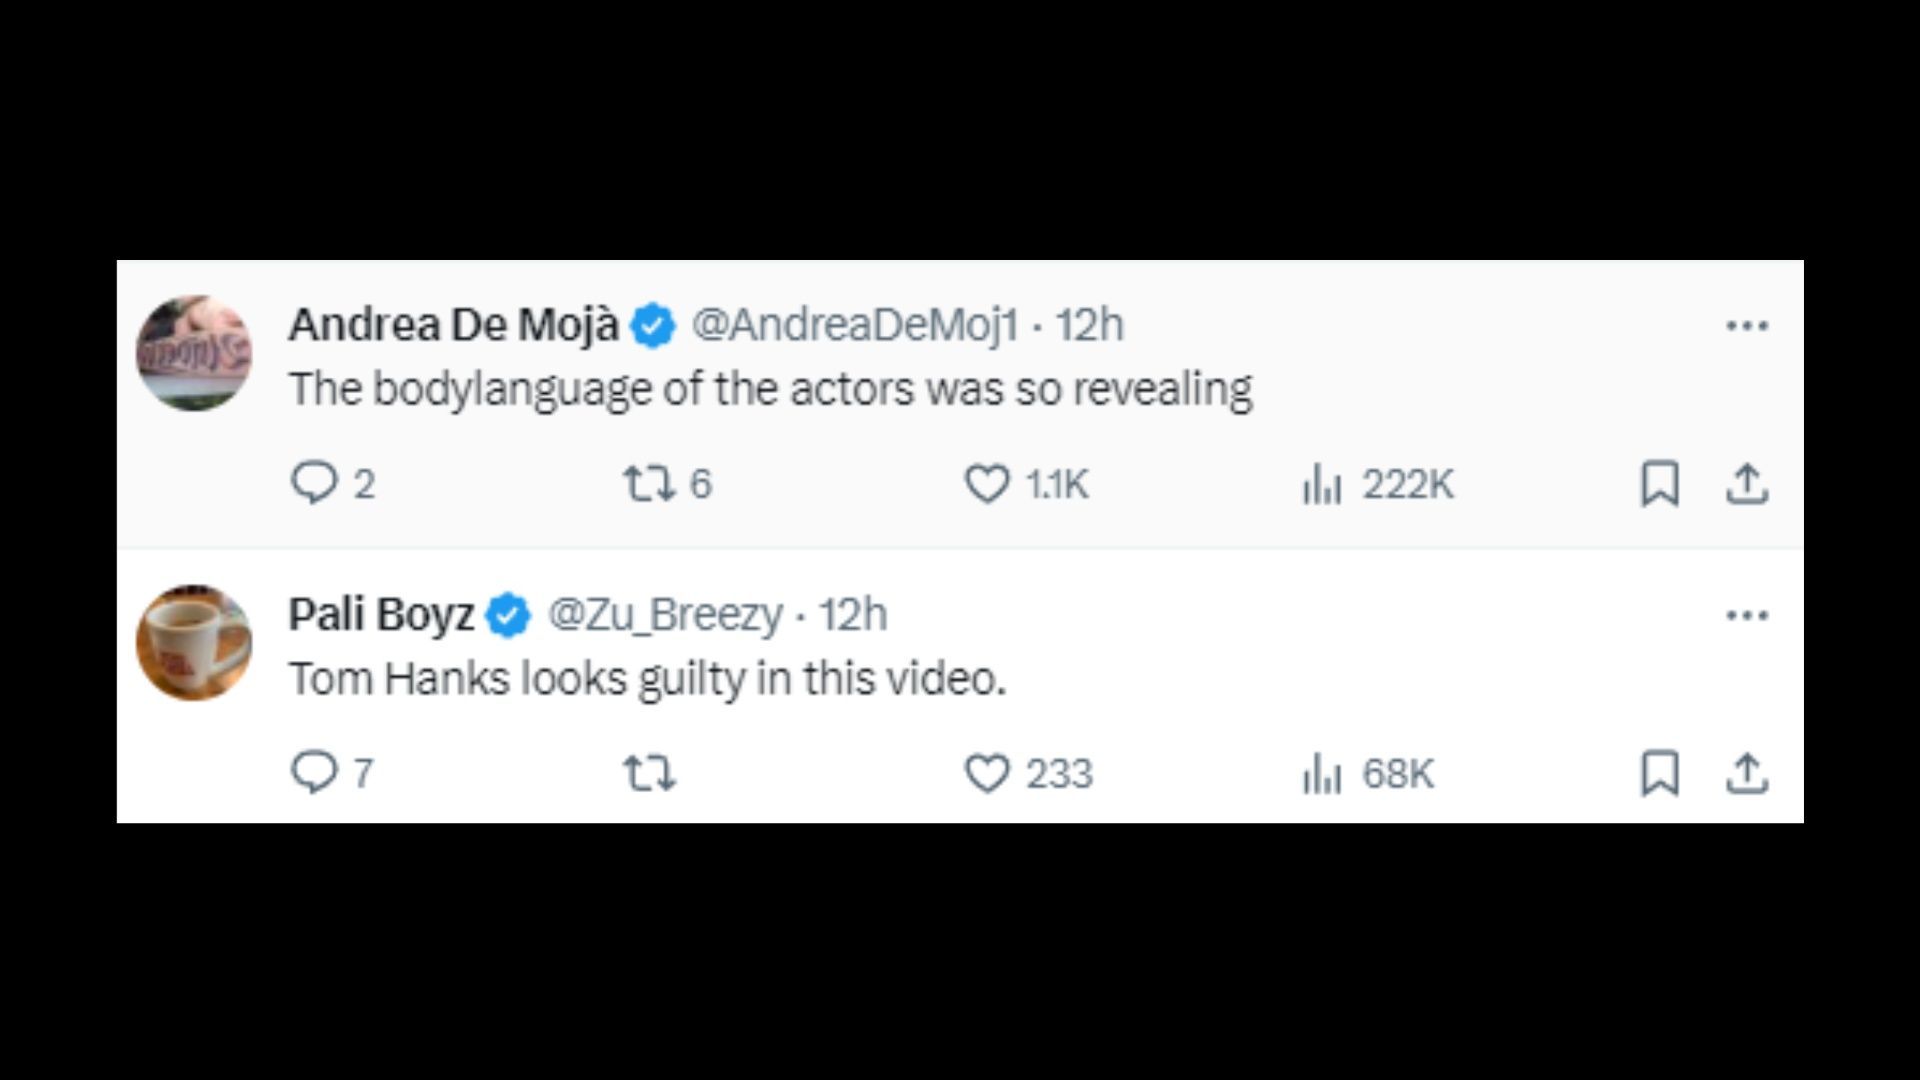Viewport: 1920px width, 1080px height.
Task: Click Andrea De Mojà's verified badge
Action: pos(653,324)
